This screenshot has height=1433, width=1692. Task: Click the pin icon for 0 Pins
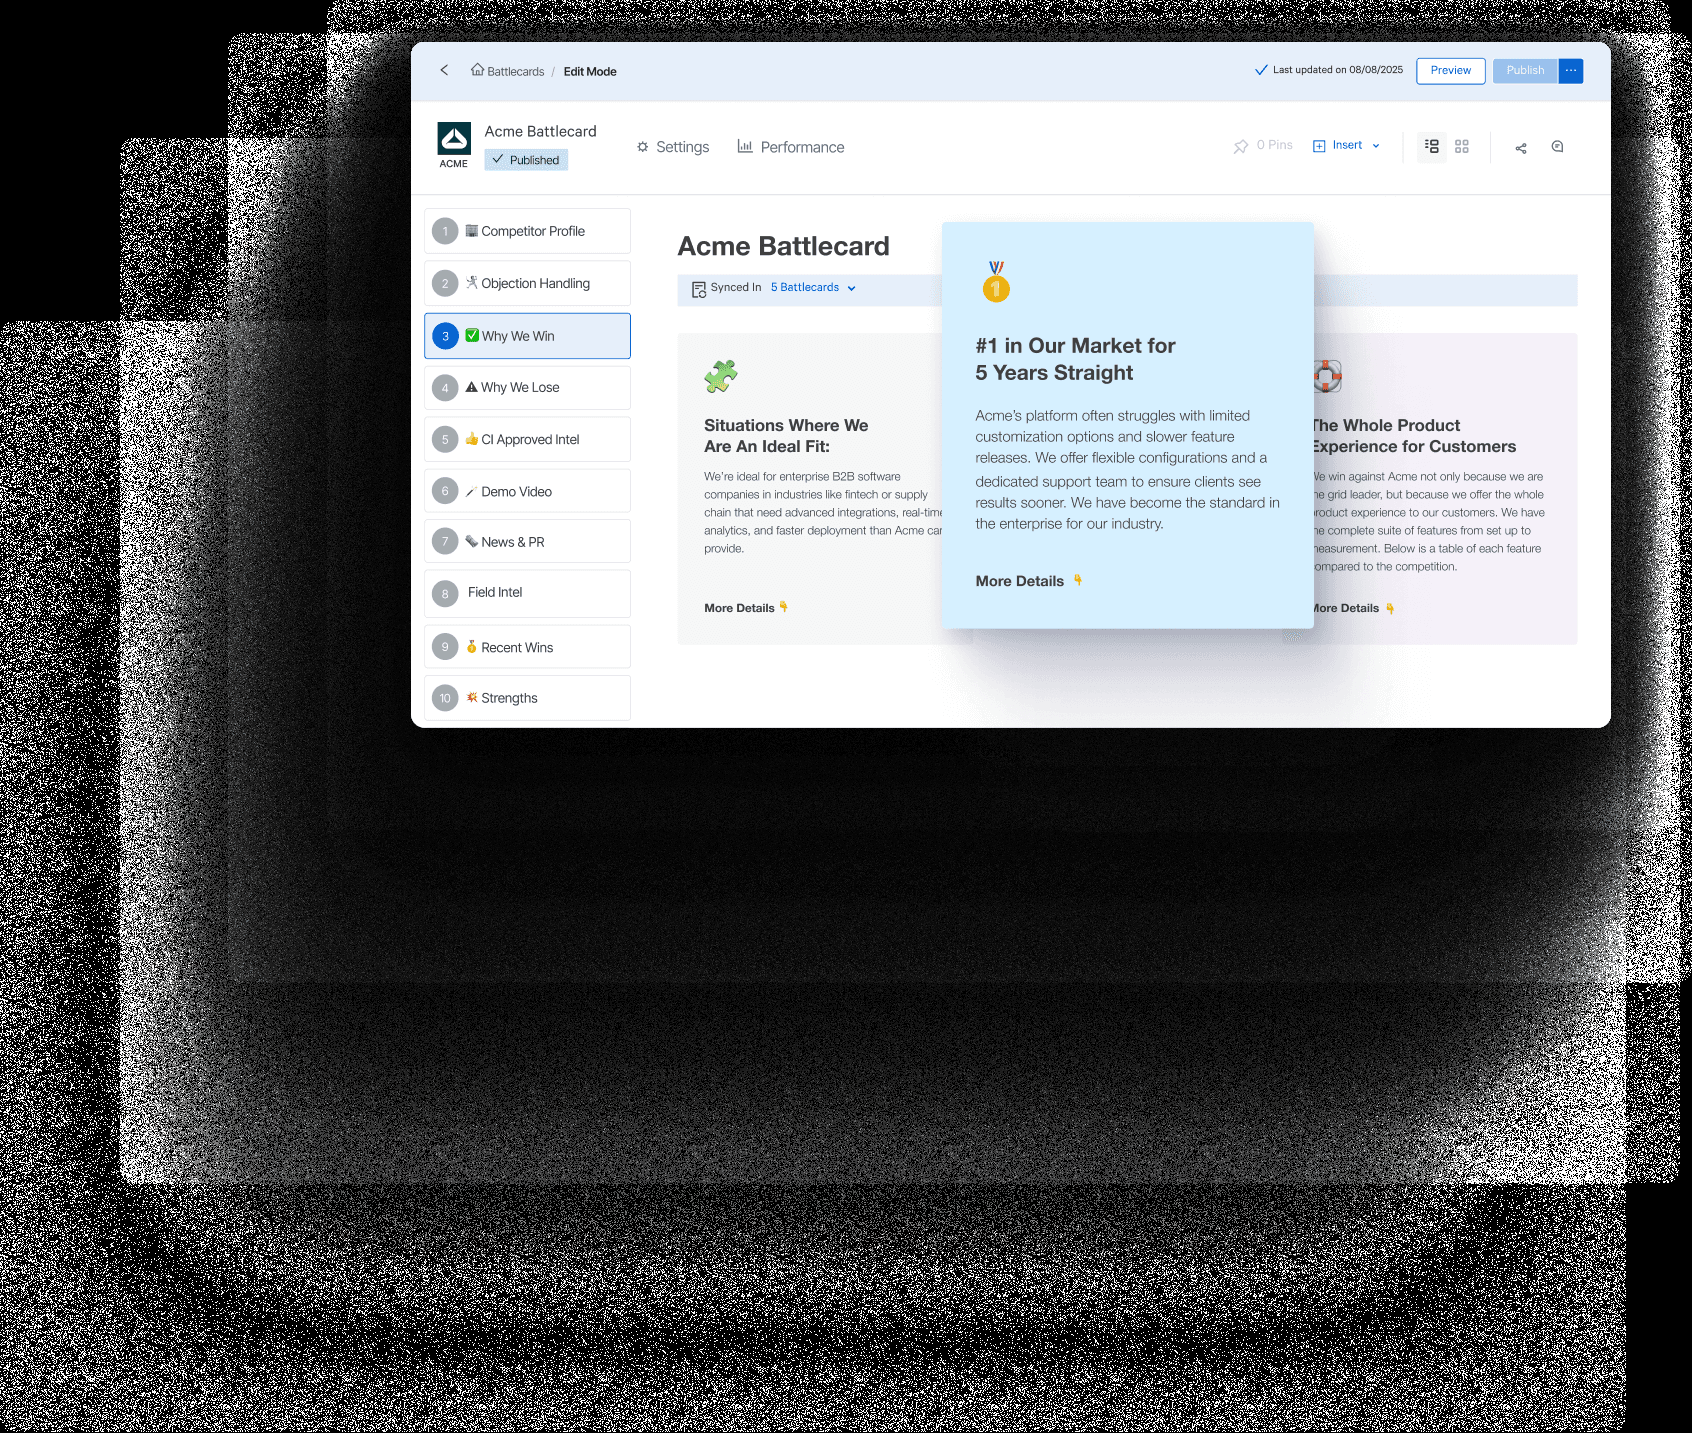(1240, 146)
